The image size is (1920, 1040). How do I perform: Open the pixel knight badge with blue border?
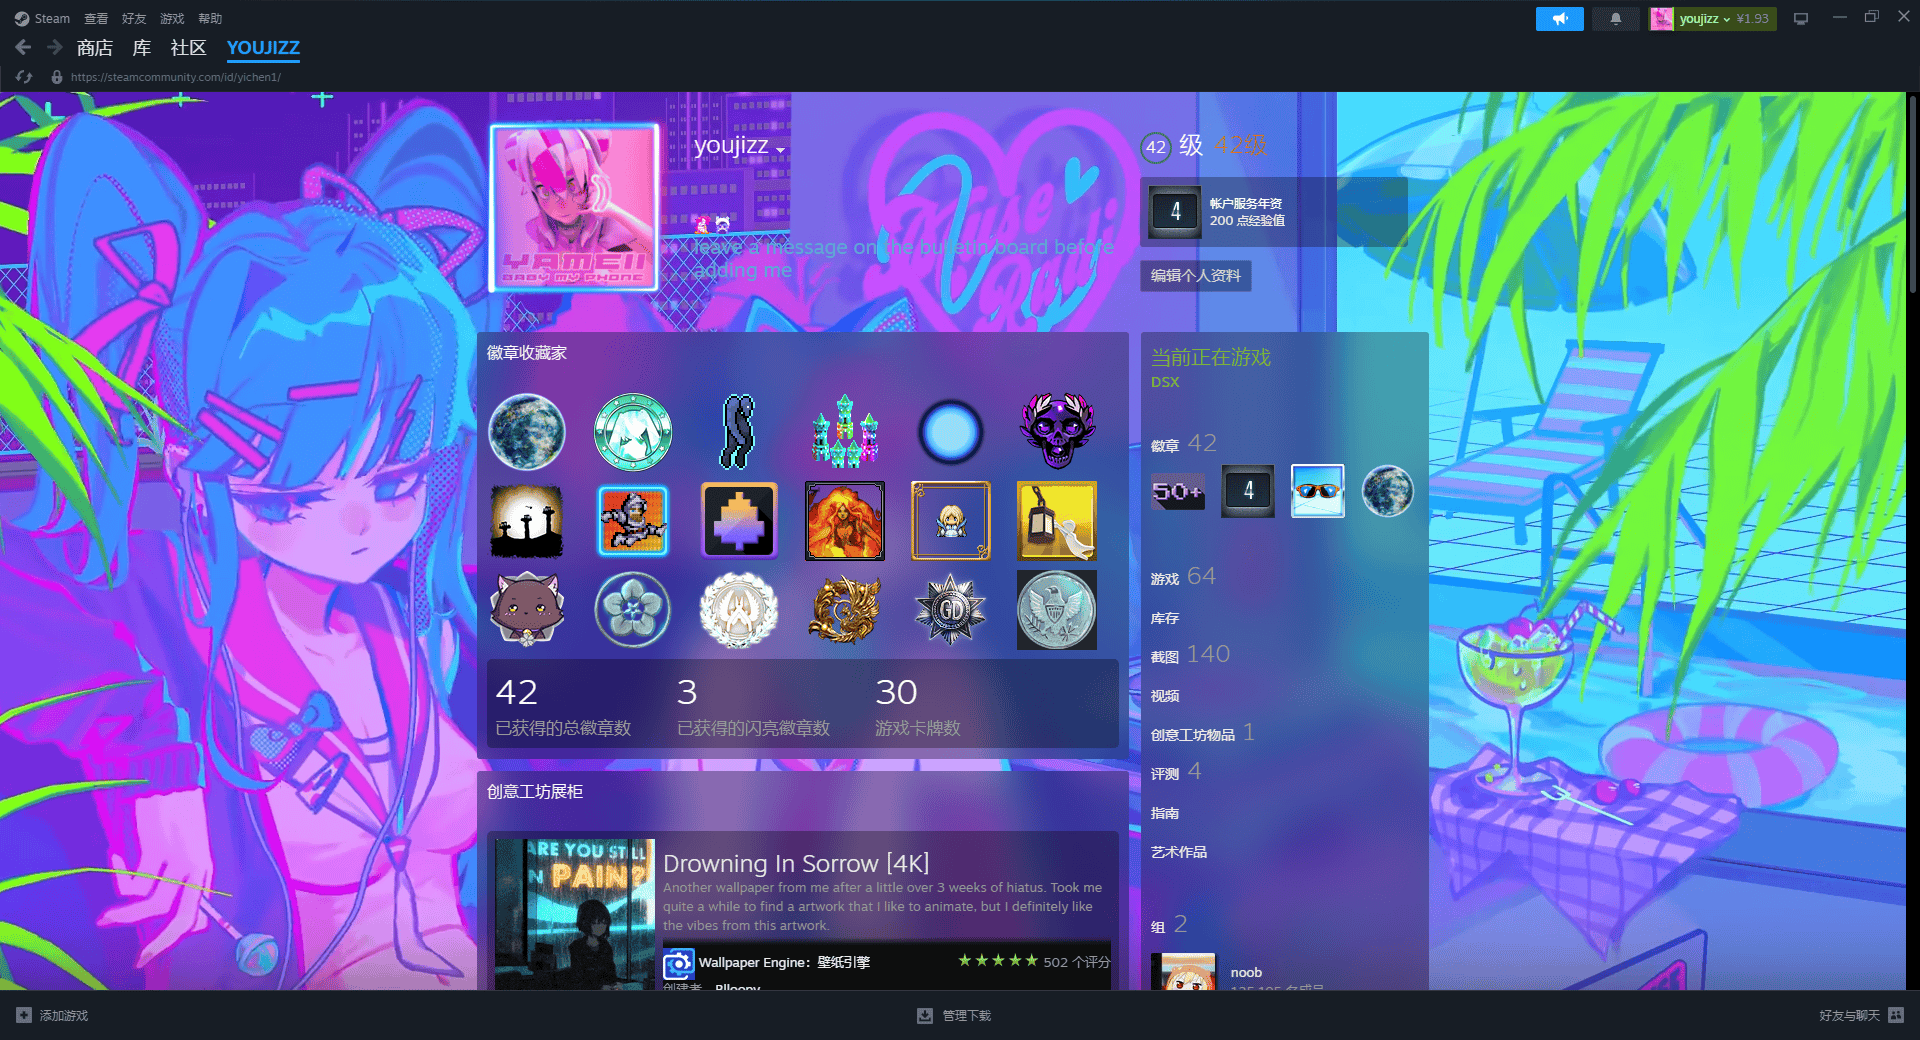point(633,521)
